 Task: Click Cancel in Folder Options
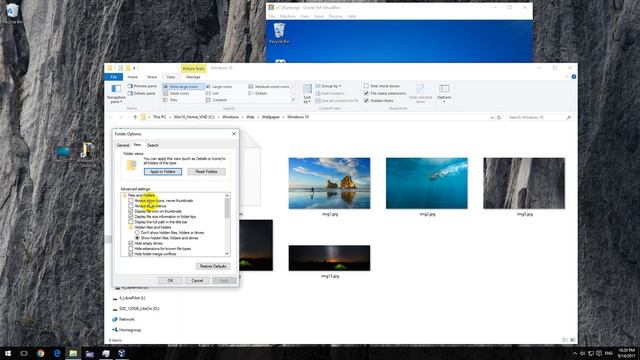(197, 280)
